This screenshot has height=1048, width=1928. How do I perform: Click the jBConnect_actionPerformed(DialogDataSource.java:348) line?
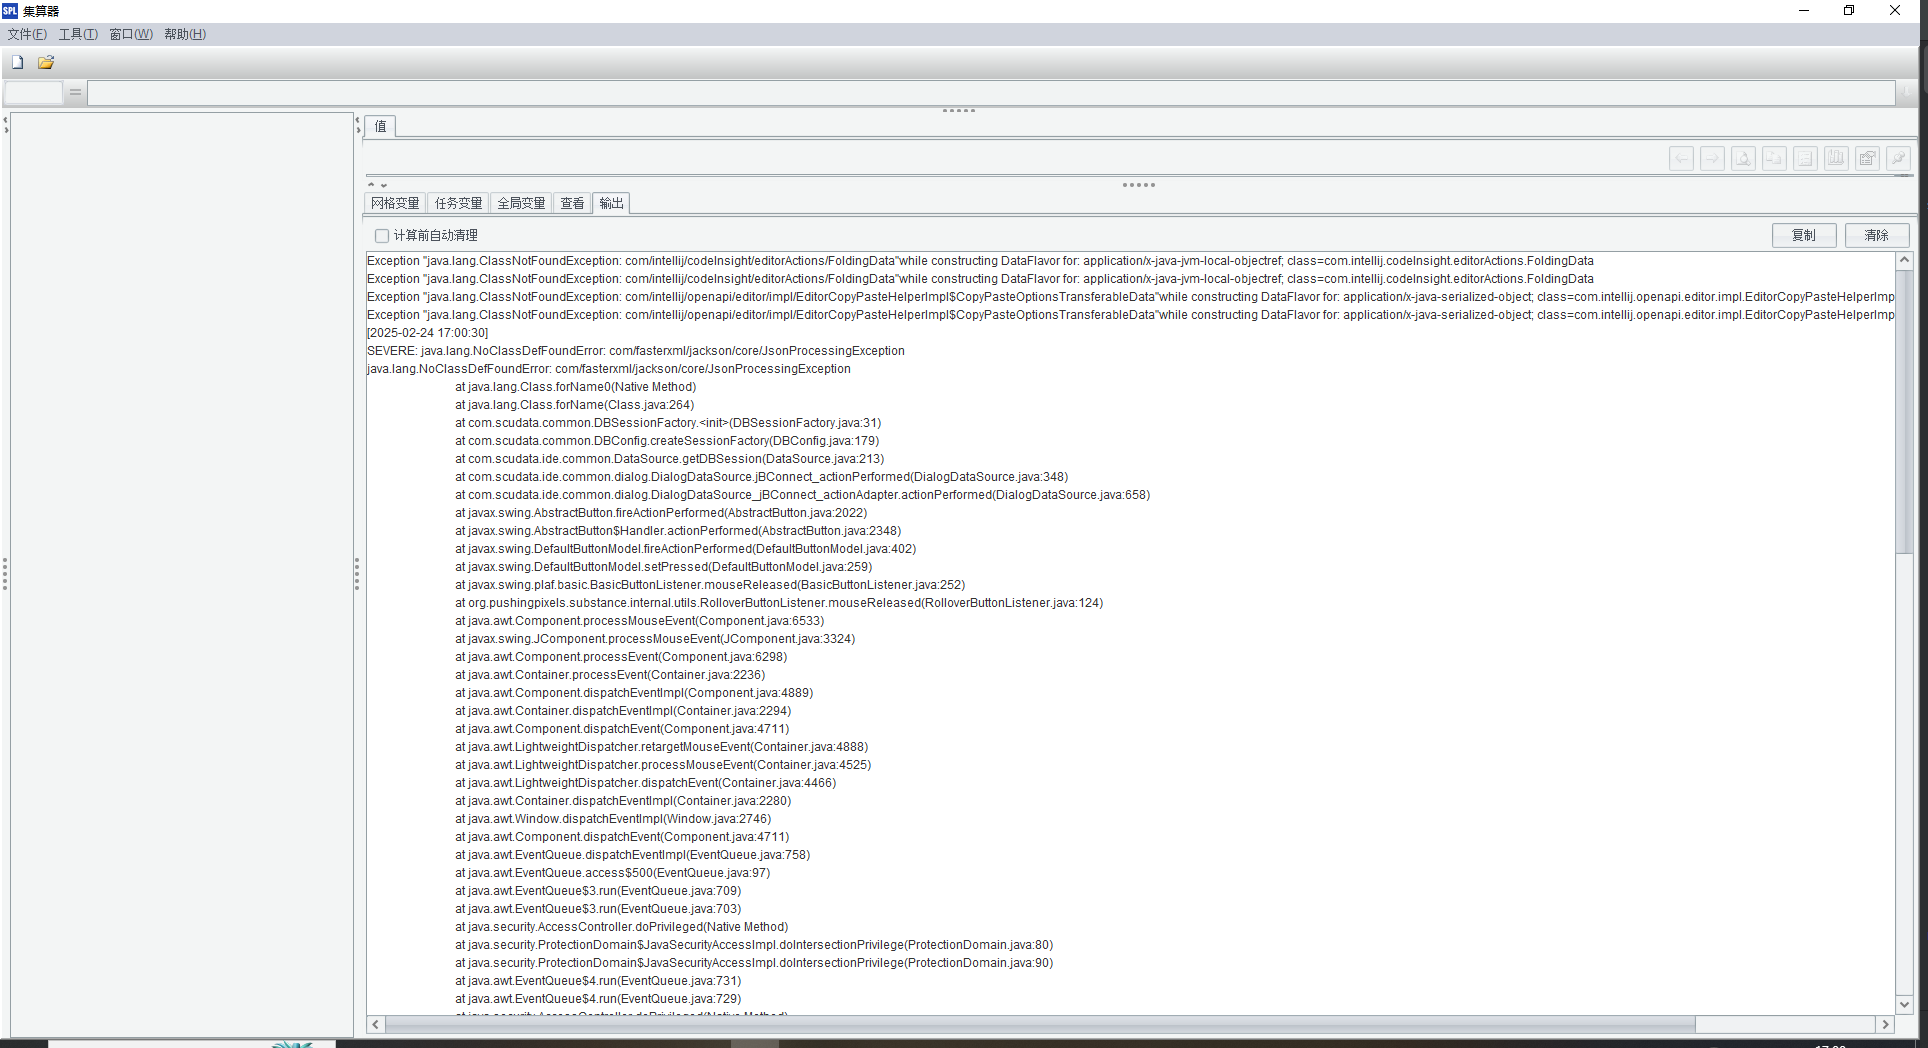[762, 477]
